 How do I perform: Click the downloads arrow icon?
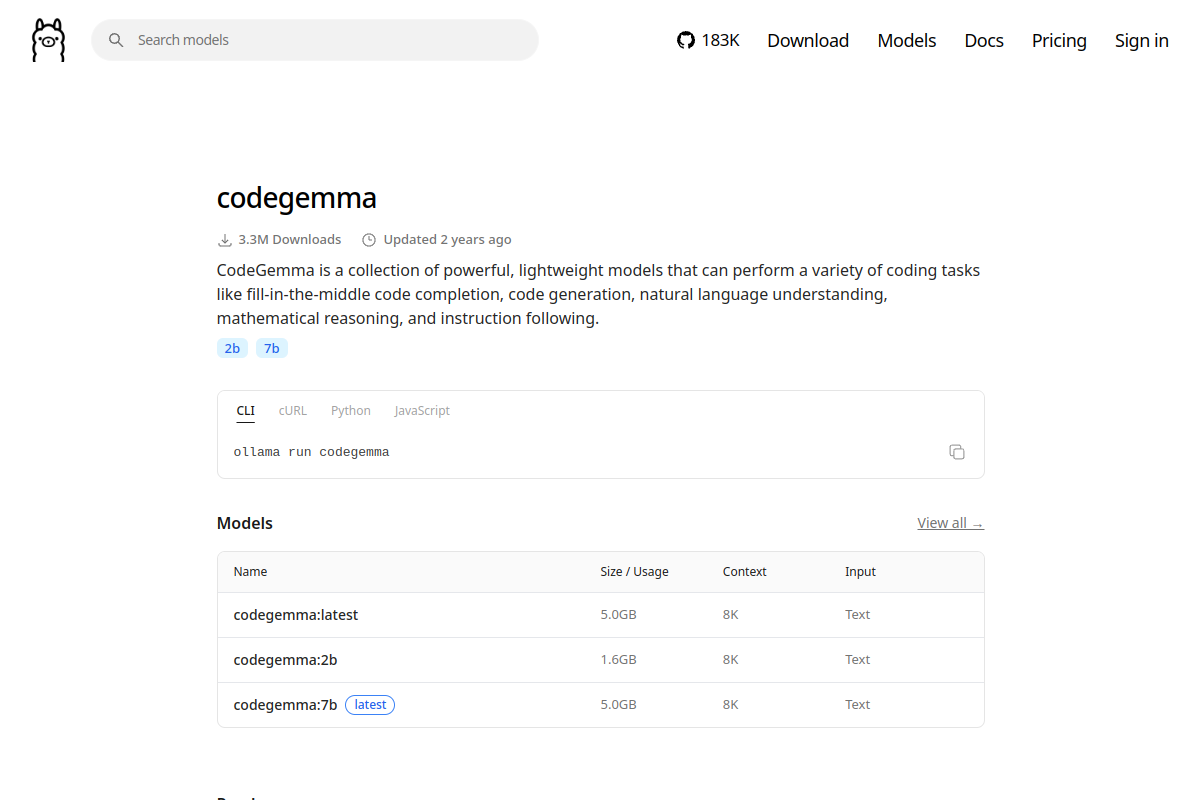(x=225, y=240)
